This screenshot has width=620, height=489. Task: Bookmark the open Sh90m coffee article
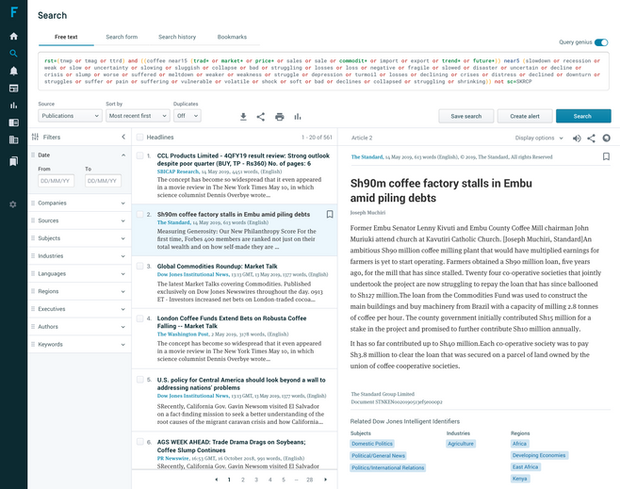click(x=606, y=157)
